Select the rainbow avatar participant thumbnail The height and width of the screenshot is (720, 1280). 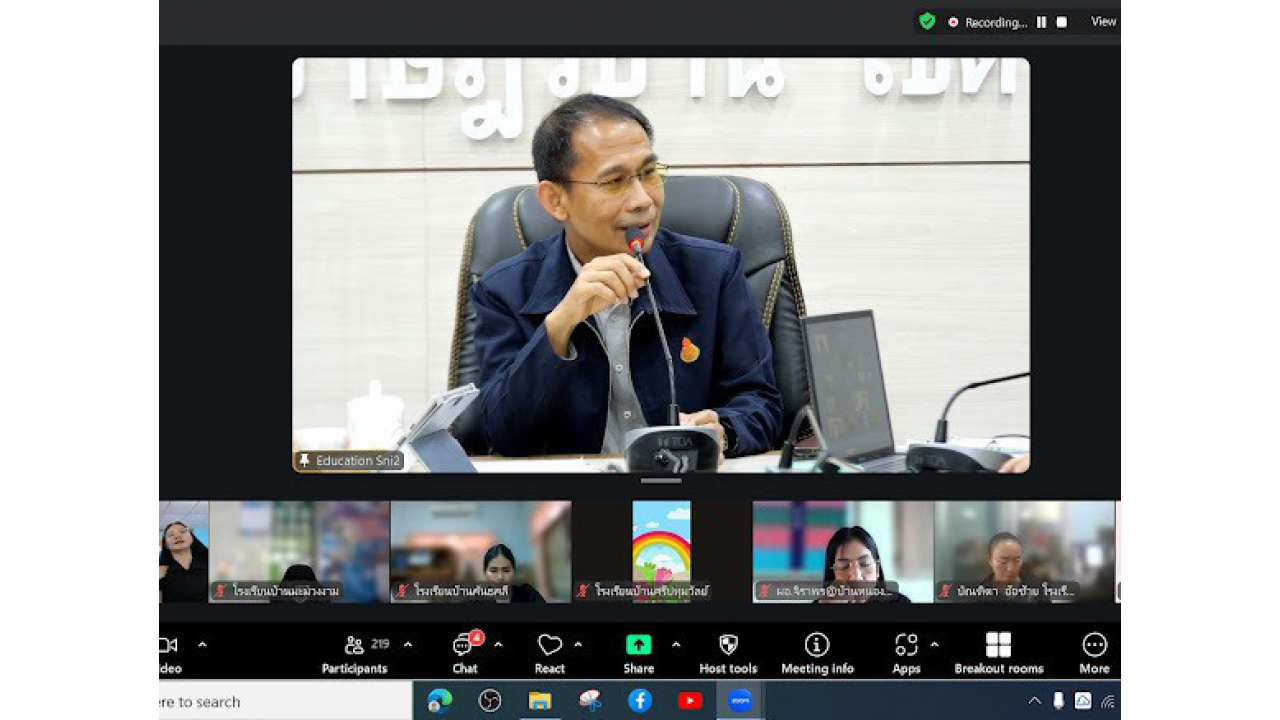(x=661, y=551)
